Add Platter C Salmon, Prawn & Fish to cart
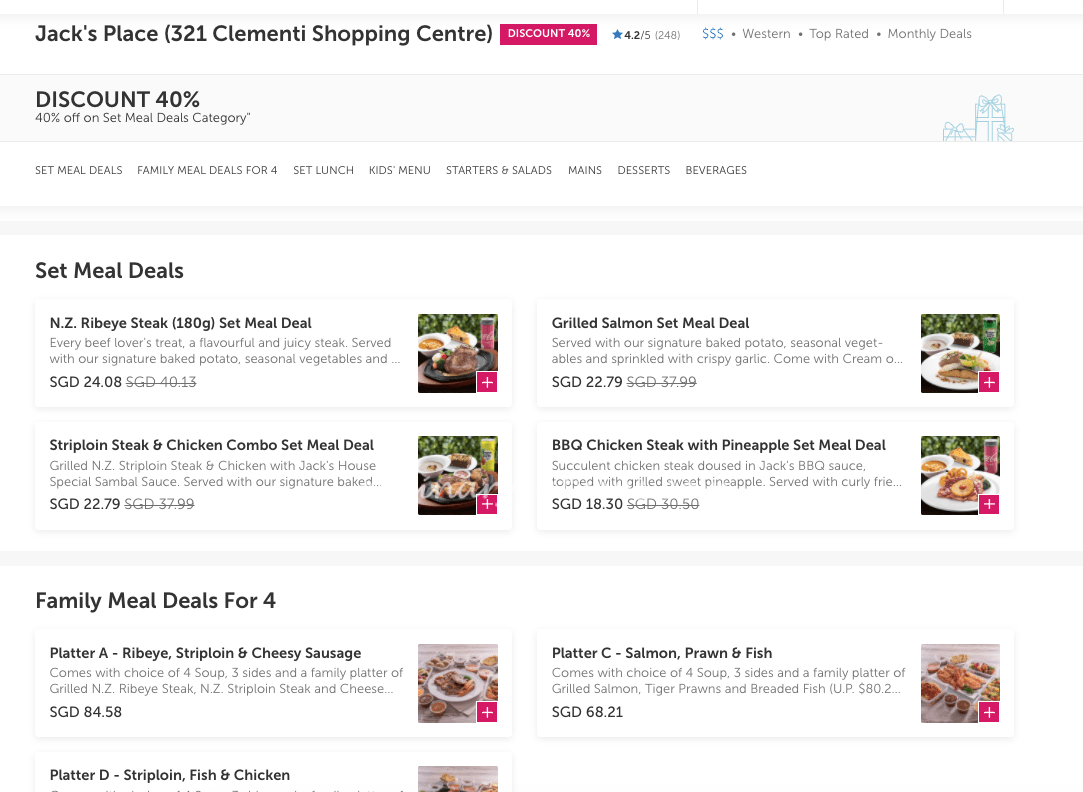 [x=989, y=712]
